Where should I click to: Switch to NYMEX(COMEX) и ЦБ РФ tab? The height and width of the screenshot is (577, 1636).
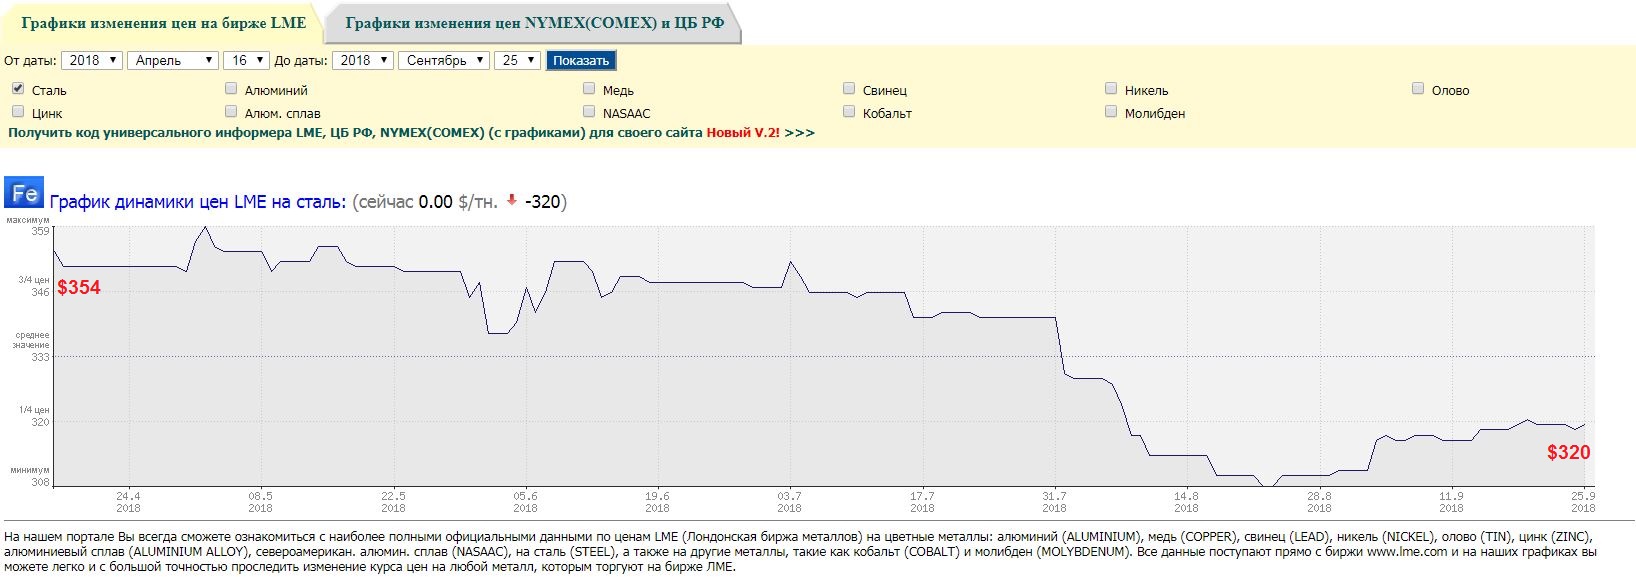(x=534, y=23)
